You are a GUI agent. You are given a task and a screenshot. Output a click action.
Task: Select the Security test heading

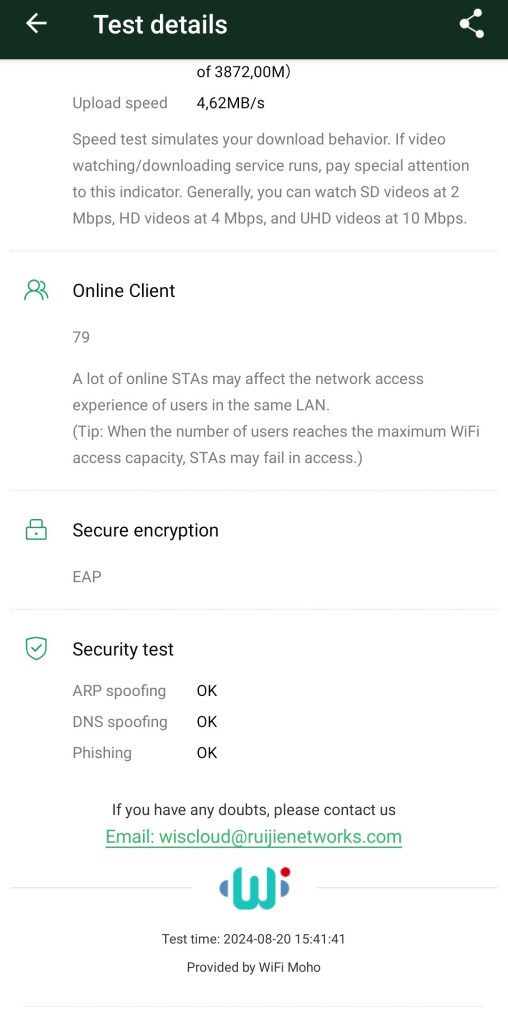tap(123, 650)
